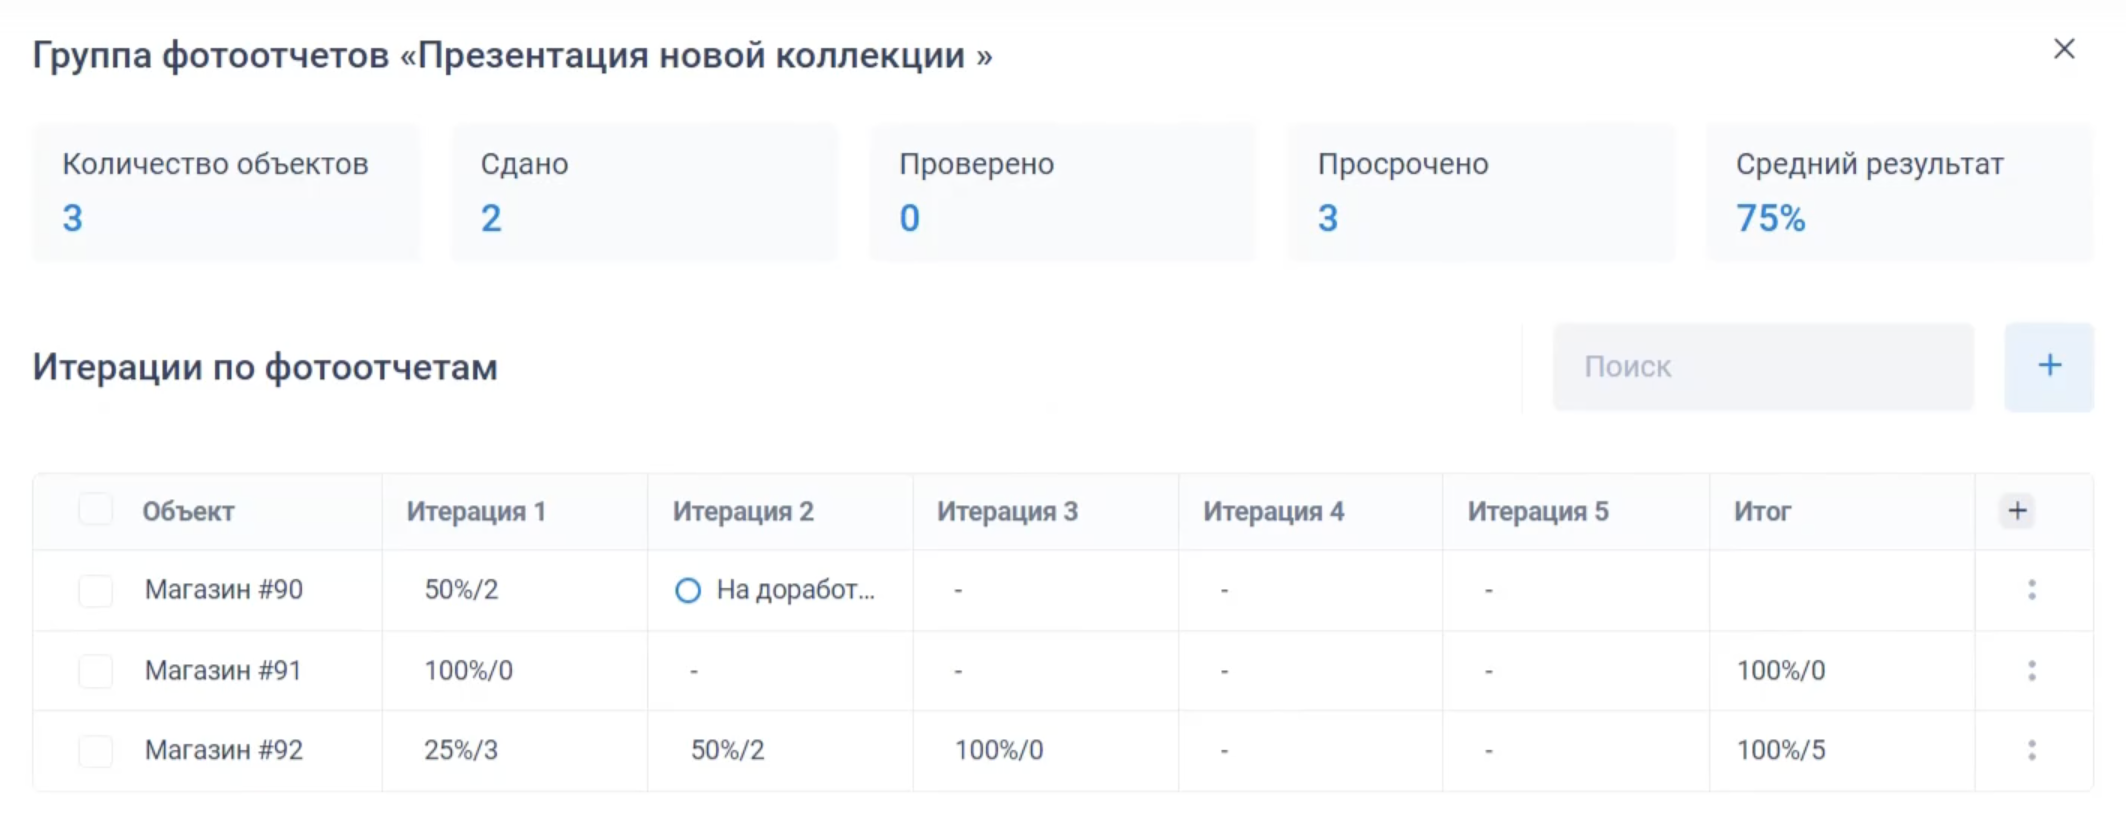Check the Магазин #91 row checkbox
The image size is (2126, 832).
(x=96, y=670)
